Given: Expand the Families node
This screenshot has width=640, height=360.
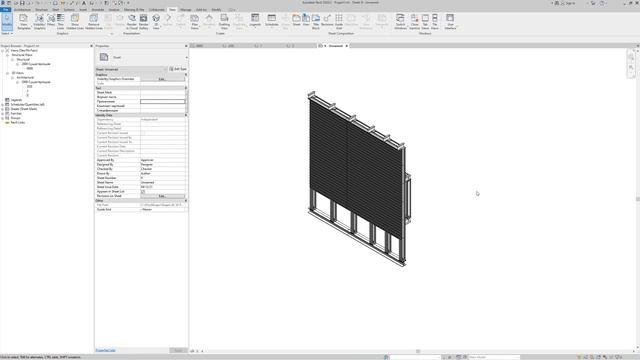Looking at the screenshot, I should coord(2,113).
